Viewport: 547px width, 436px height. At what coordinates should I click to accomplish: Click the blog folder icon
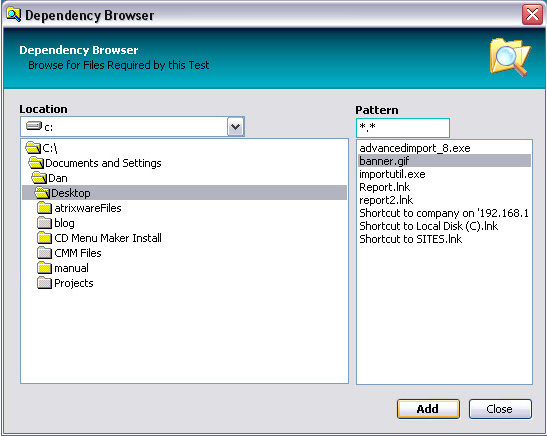(44, 223)
